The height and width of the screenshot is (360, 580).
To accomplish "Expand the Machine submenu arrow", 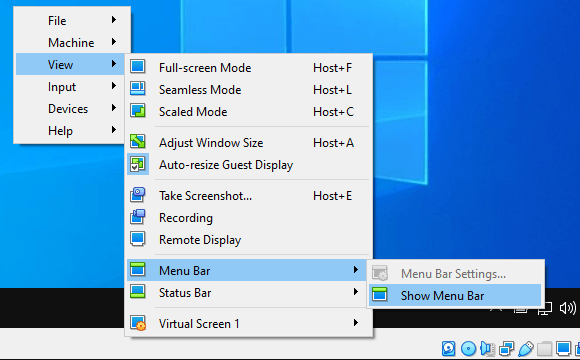I will click(x=114, y=42).
